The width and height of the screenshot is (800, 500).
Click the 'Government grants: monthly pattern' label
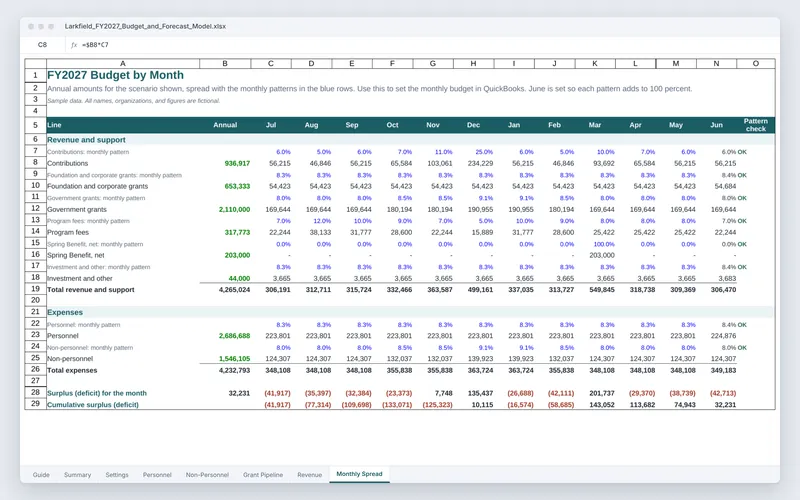pyautogui.click(x=96, y=198)
